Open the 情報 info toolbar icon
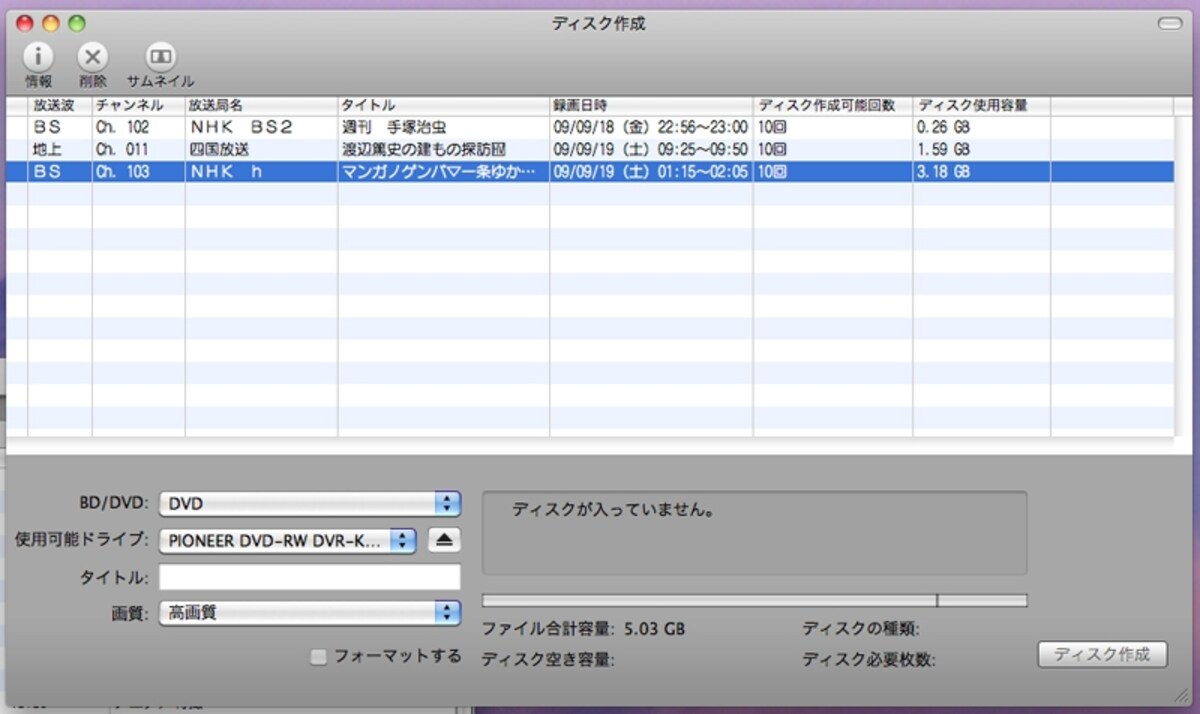The image size is (1200, 714). 38,57
